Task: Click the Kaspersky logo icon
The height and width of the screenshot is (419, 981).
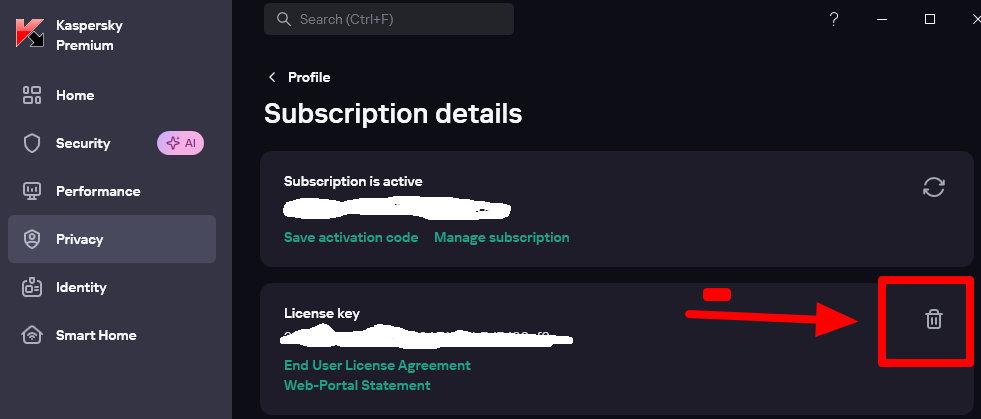Action: [x=30, y=33]
